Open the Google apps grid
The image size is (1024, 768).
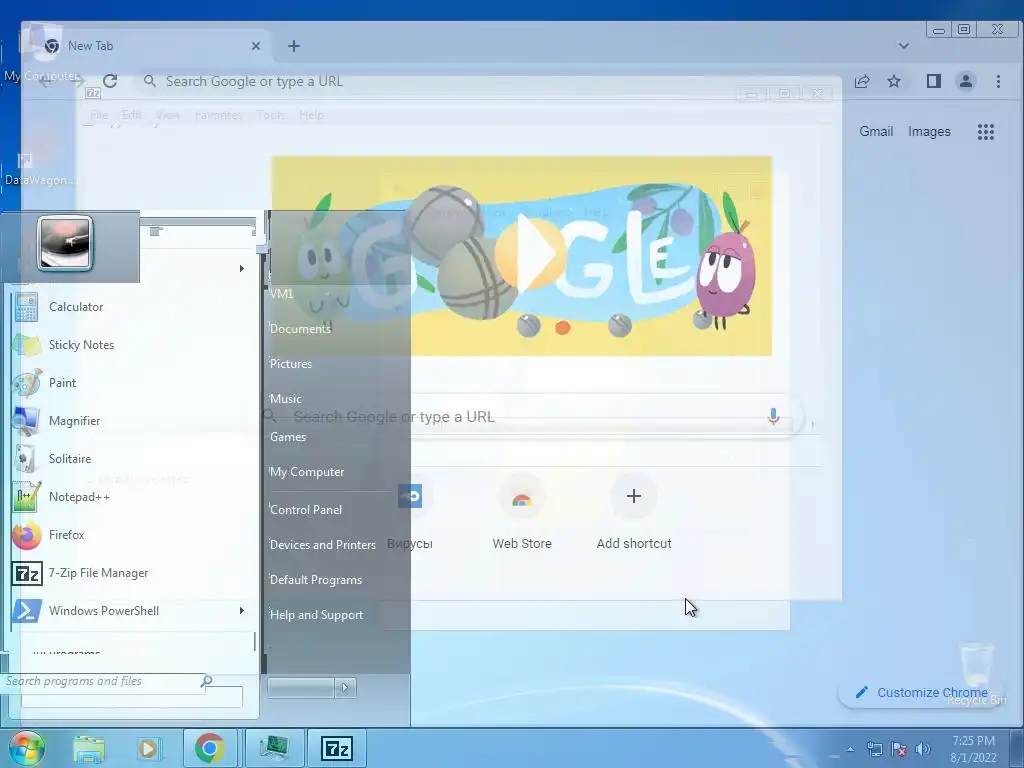(x=985, y=132)
